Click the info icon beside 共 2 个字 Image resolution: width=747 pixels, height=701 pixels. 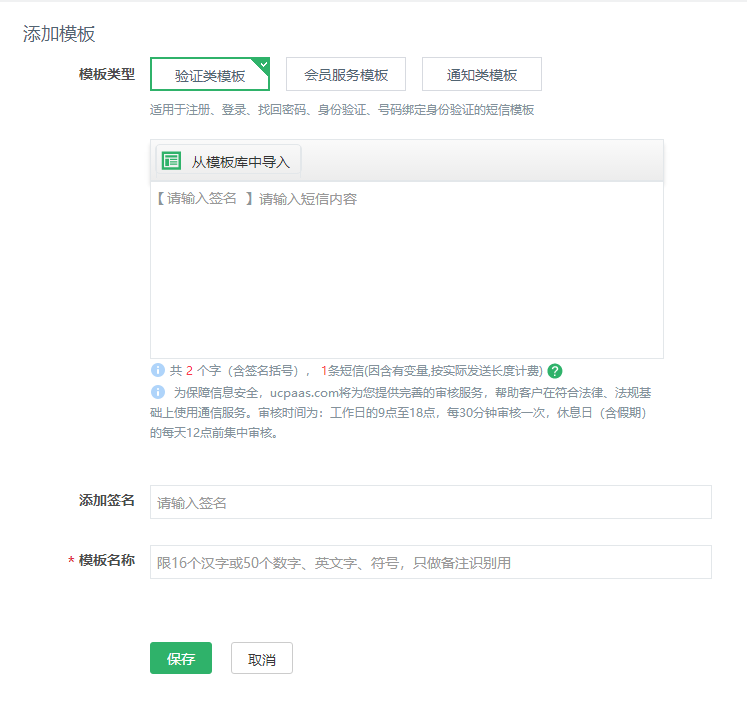pos(158,370)
